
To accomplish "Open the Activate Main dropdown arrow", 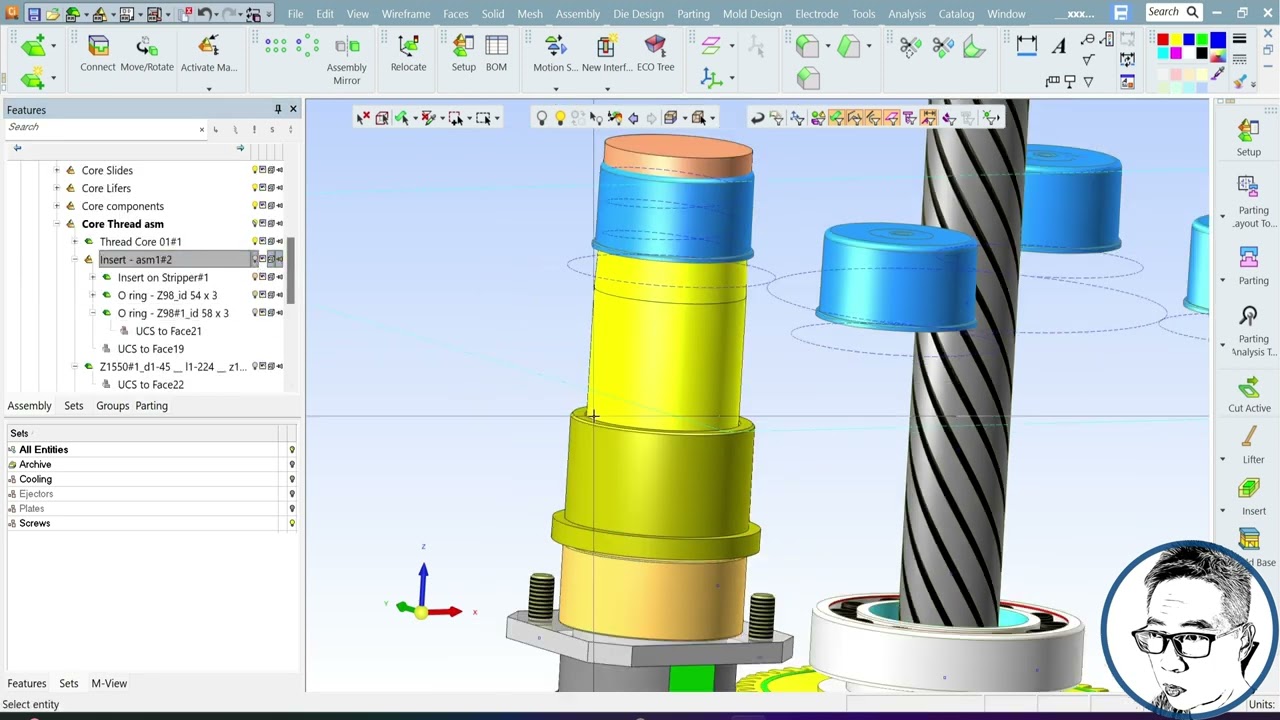I will tap(209, 88).
